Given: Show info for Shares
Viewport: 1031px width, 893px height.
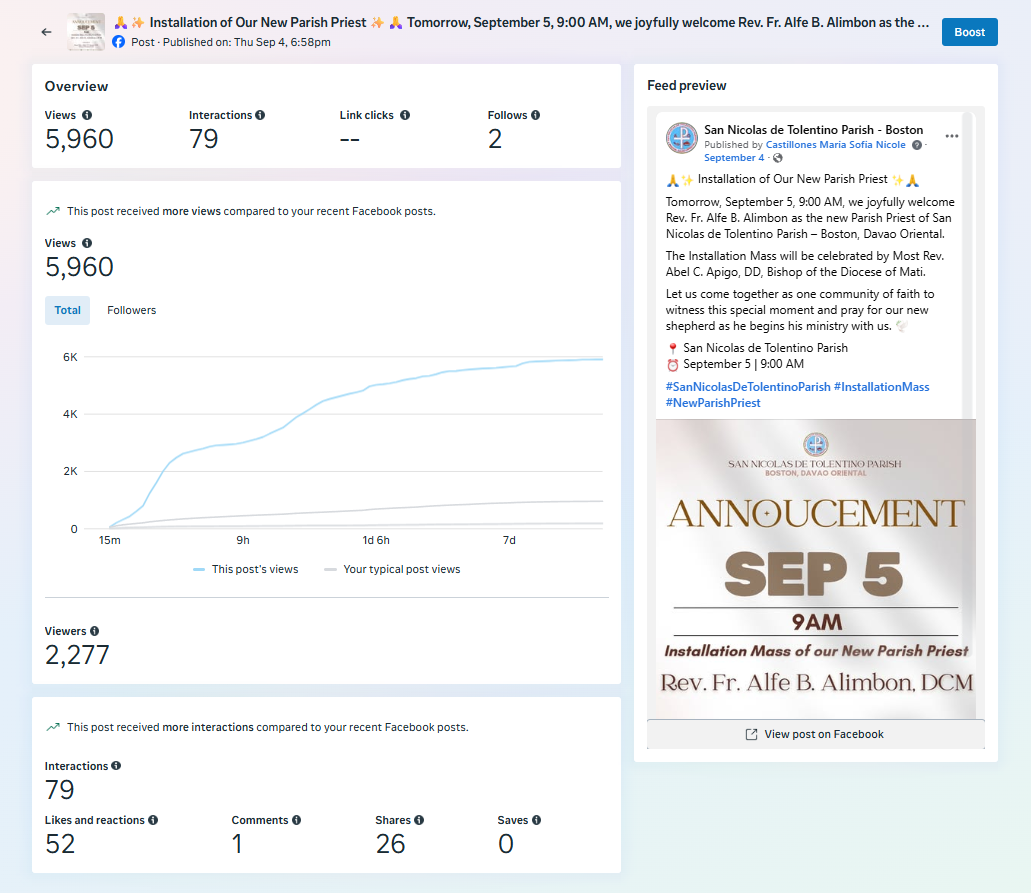Looking at the screenshot, I should point(420,820).
